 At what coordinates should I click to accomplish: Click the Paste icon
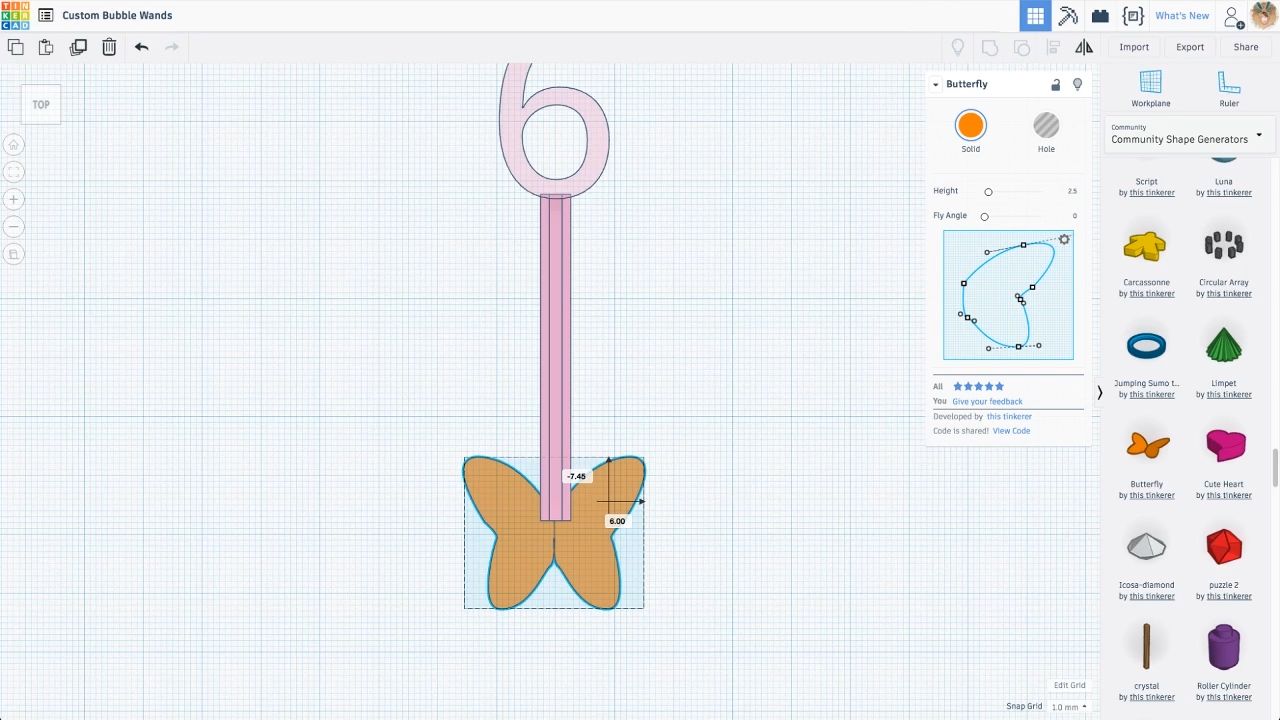point(45,46)
